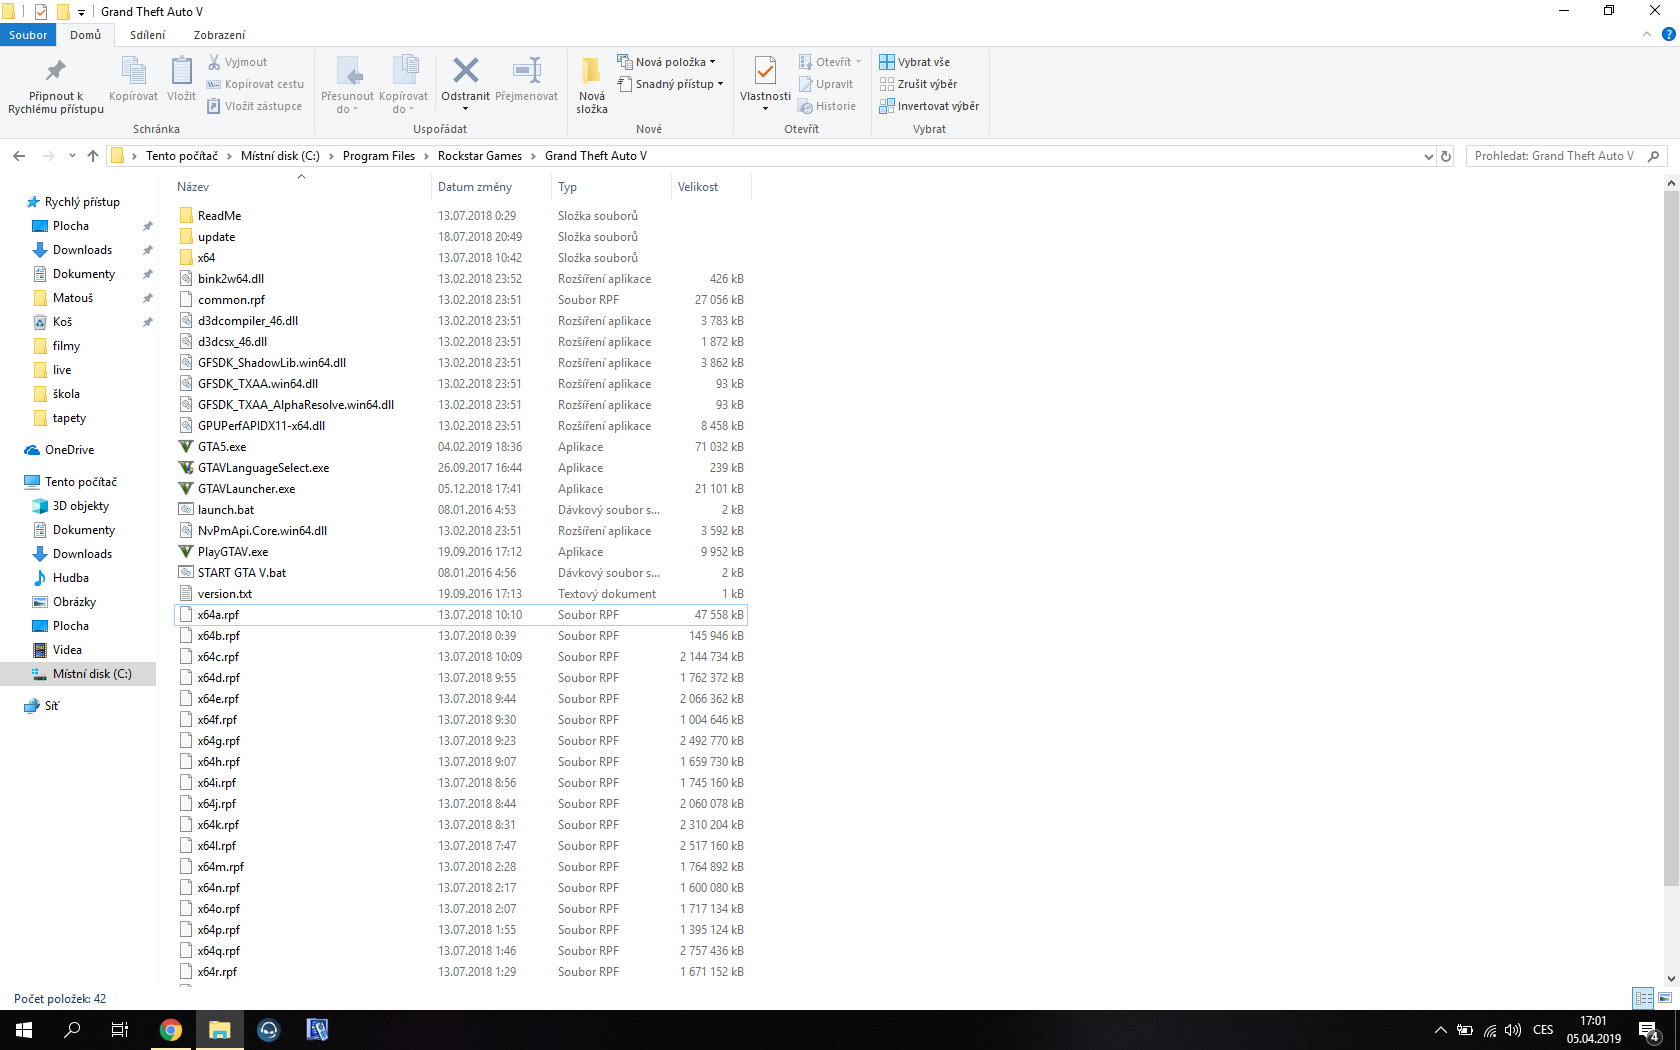Viewport: 1680px width, 1050px height.
Task: Click the Rockstar Games breadcrumb
Action: [480, 156]
